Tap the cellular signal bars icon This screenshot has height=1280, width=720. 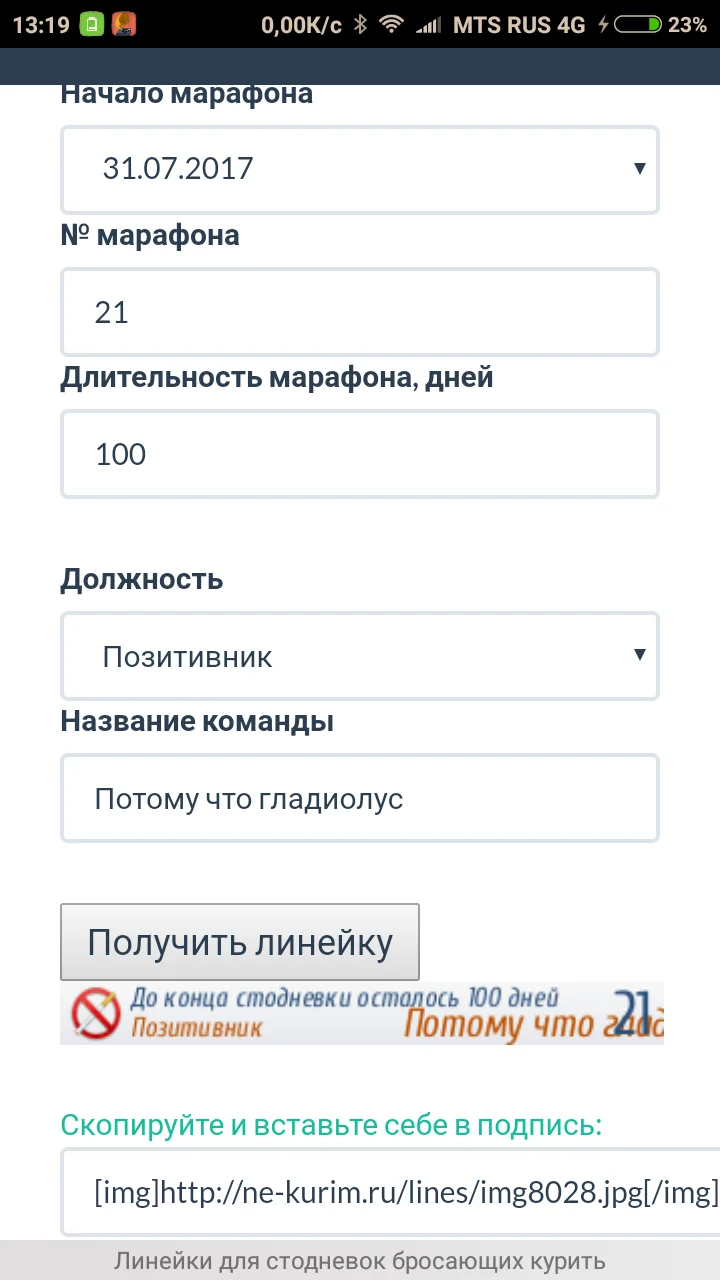point(429,25)
